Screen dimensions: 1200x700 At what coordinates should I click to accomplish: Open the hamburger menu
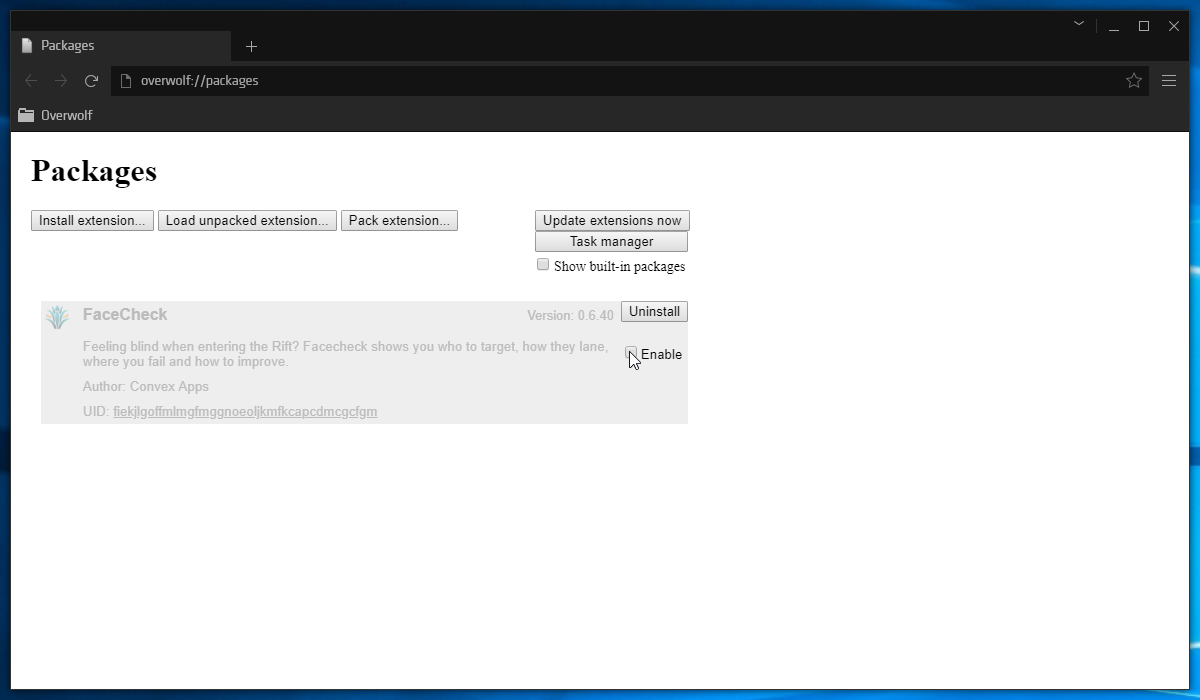click(x=1168, y=81)
